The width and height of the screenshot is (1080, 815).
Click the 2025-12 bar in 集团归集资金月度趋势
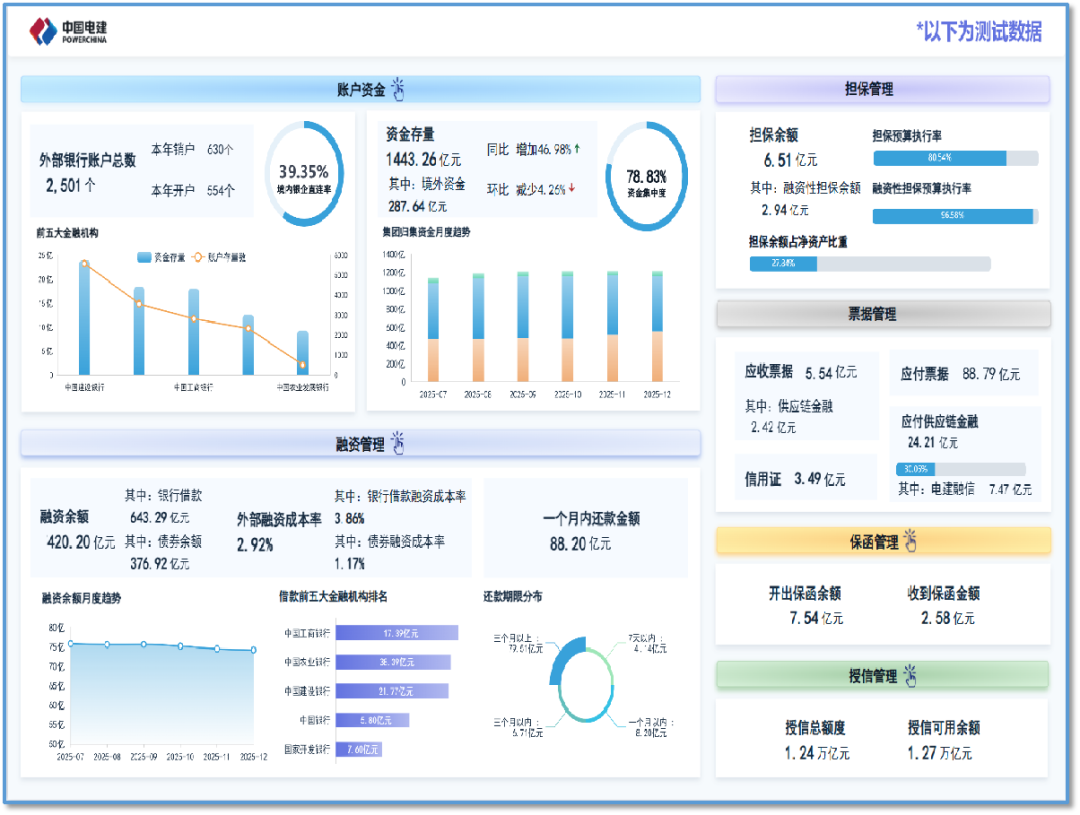click(657, 326)
